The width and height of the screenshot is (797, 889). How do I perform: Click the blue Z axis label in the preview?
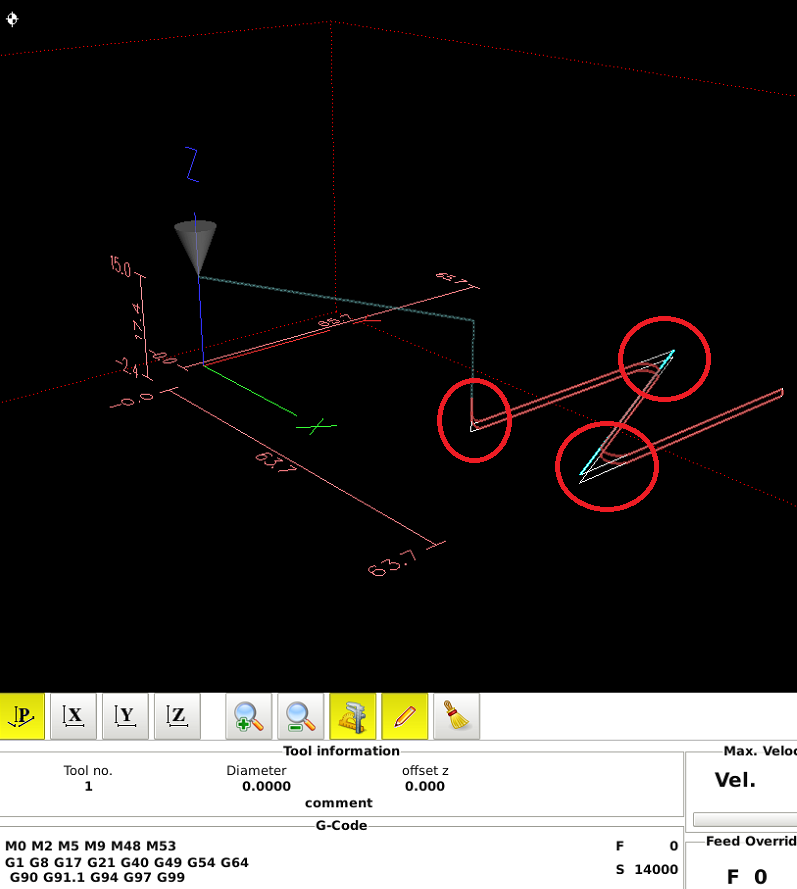point(192,164)
